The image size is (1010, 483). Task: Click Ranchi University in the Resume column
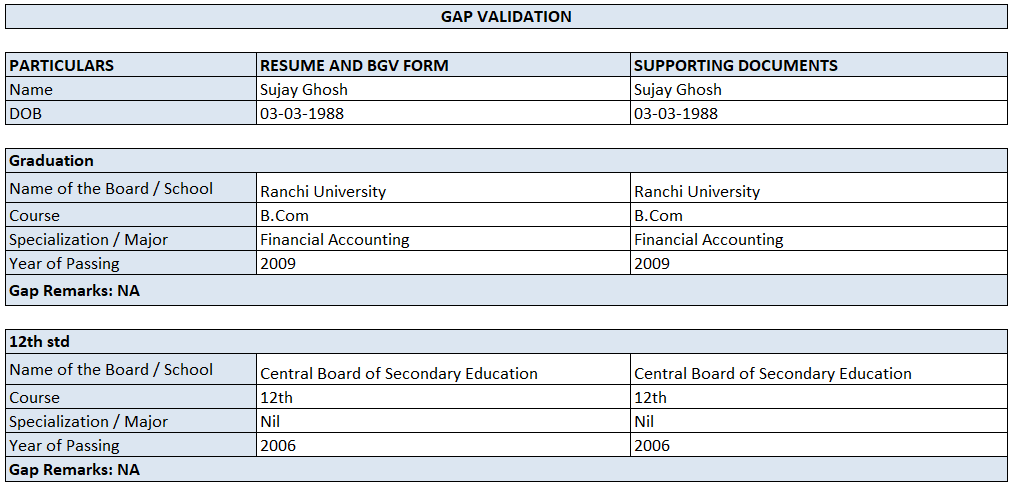click(x=323, y=192)
